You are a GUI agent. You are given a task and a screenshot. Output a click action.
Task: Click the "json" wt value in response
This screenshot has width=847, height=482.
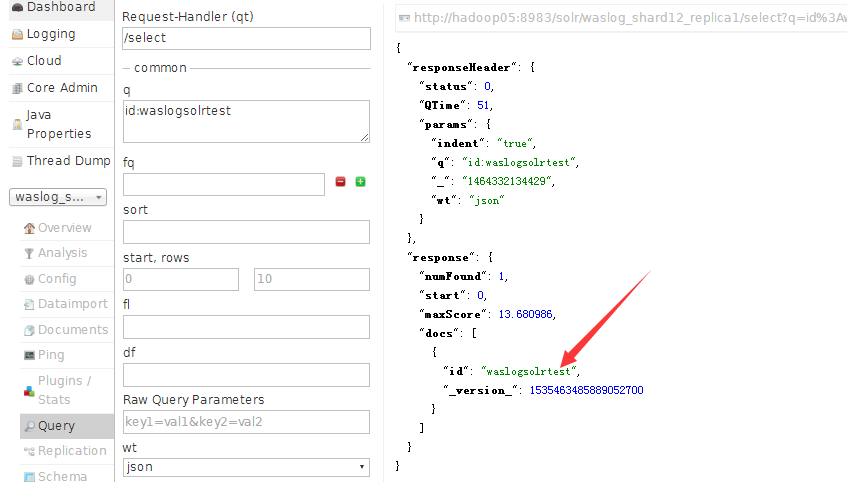coord(487,200)
